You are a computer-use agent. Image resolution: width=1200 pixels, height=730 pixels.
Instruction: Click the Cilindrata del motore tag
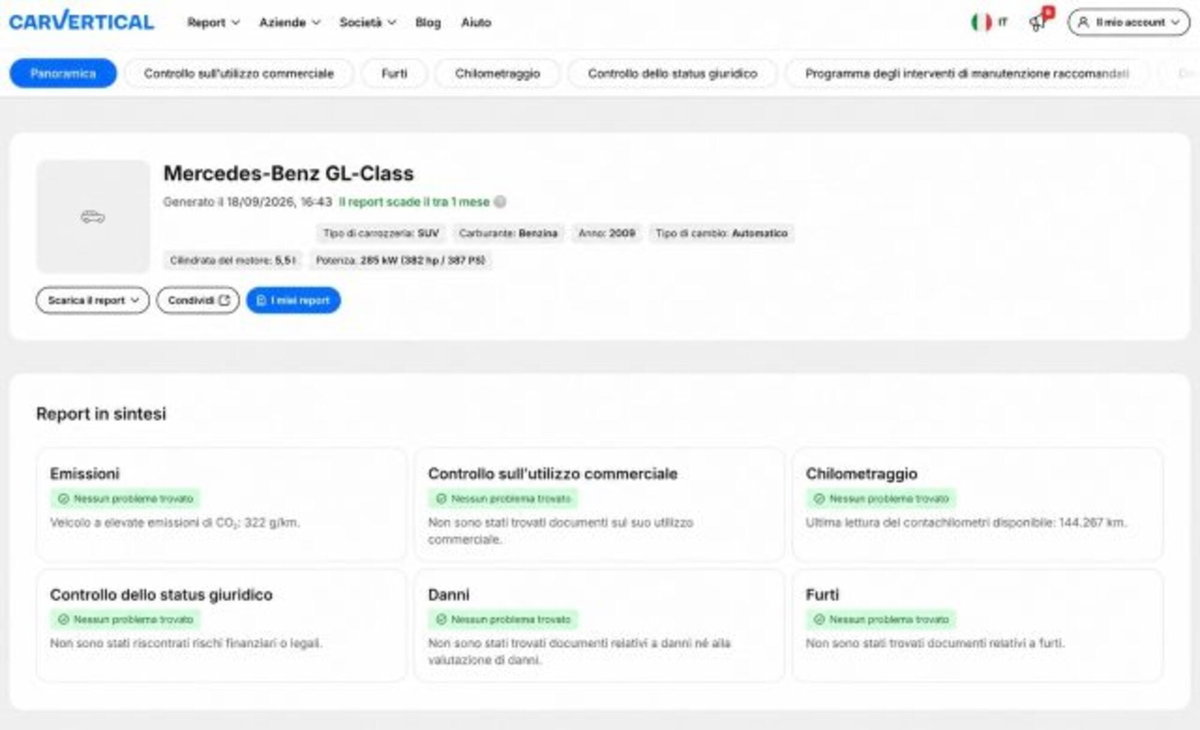231,260
